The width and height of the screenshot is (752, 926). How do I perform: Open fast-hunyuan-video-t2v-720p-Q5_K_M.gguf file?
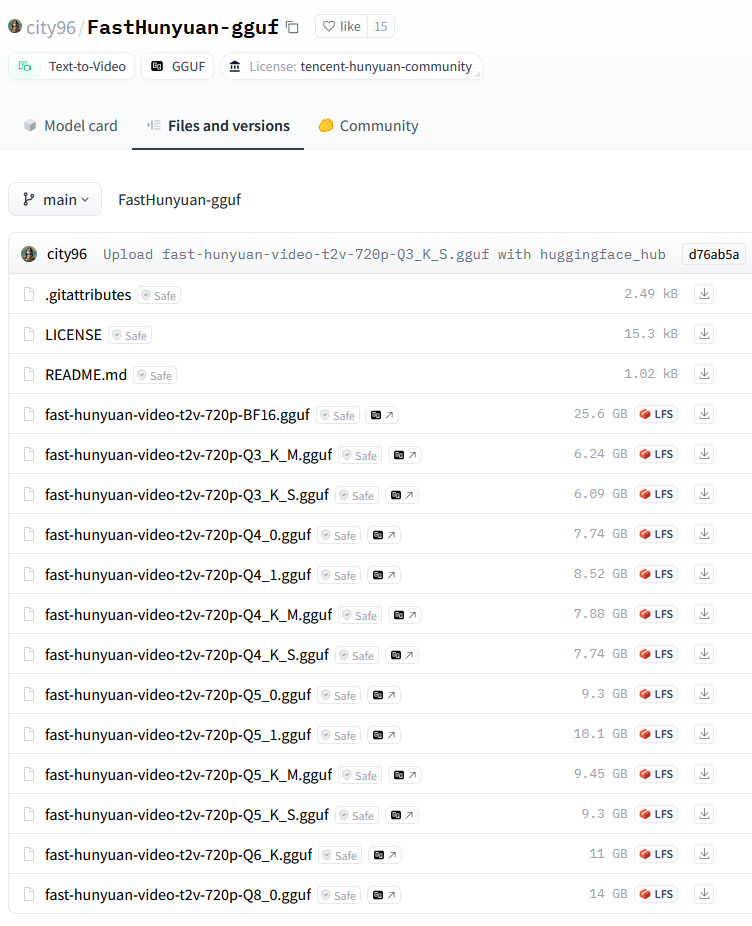pyautogui.click(x=188, y=775)
